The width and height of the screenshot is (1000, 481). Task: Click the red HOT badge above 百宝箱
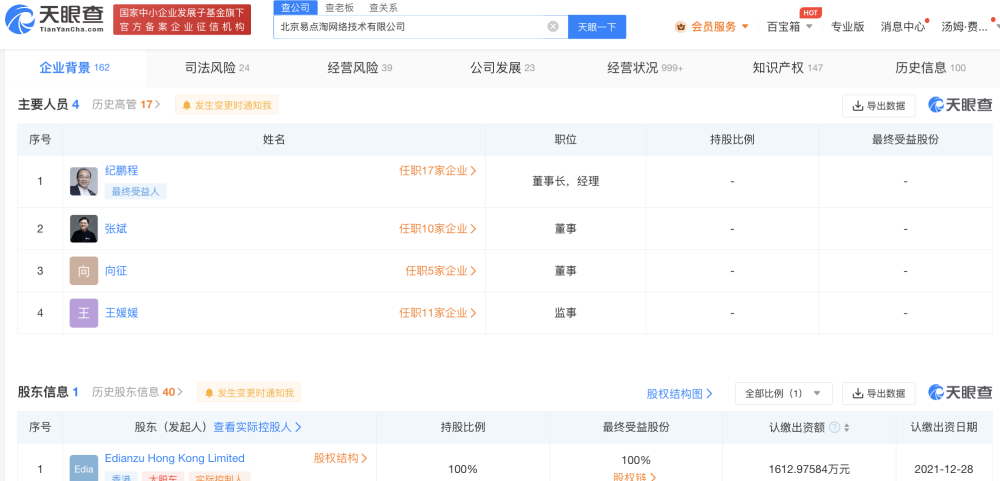click(x=810, y=13)
